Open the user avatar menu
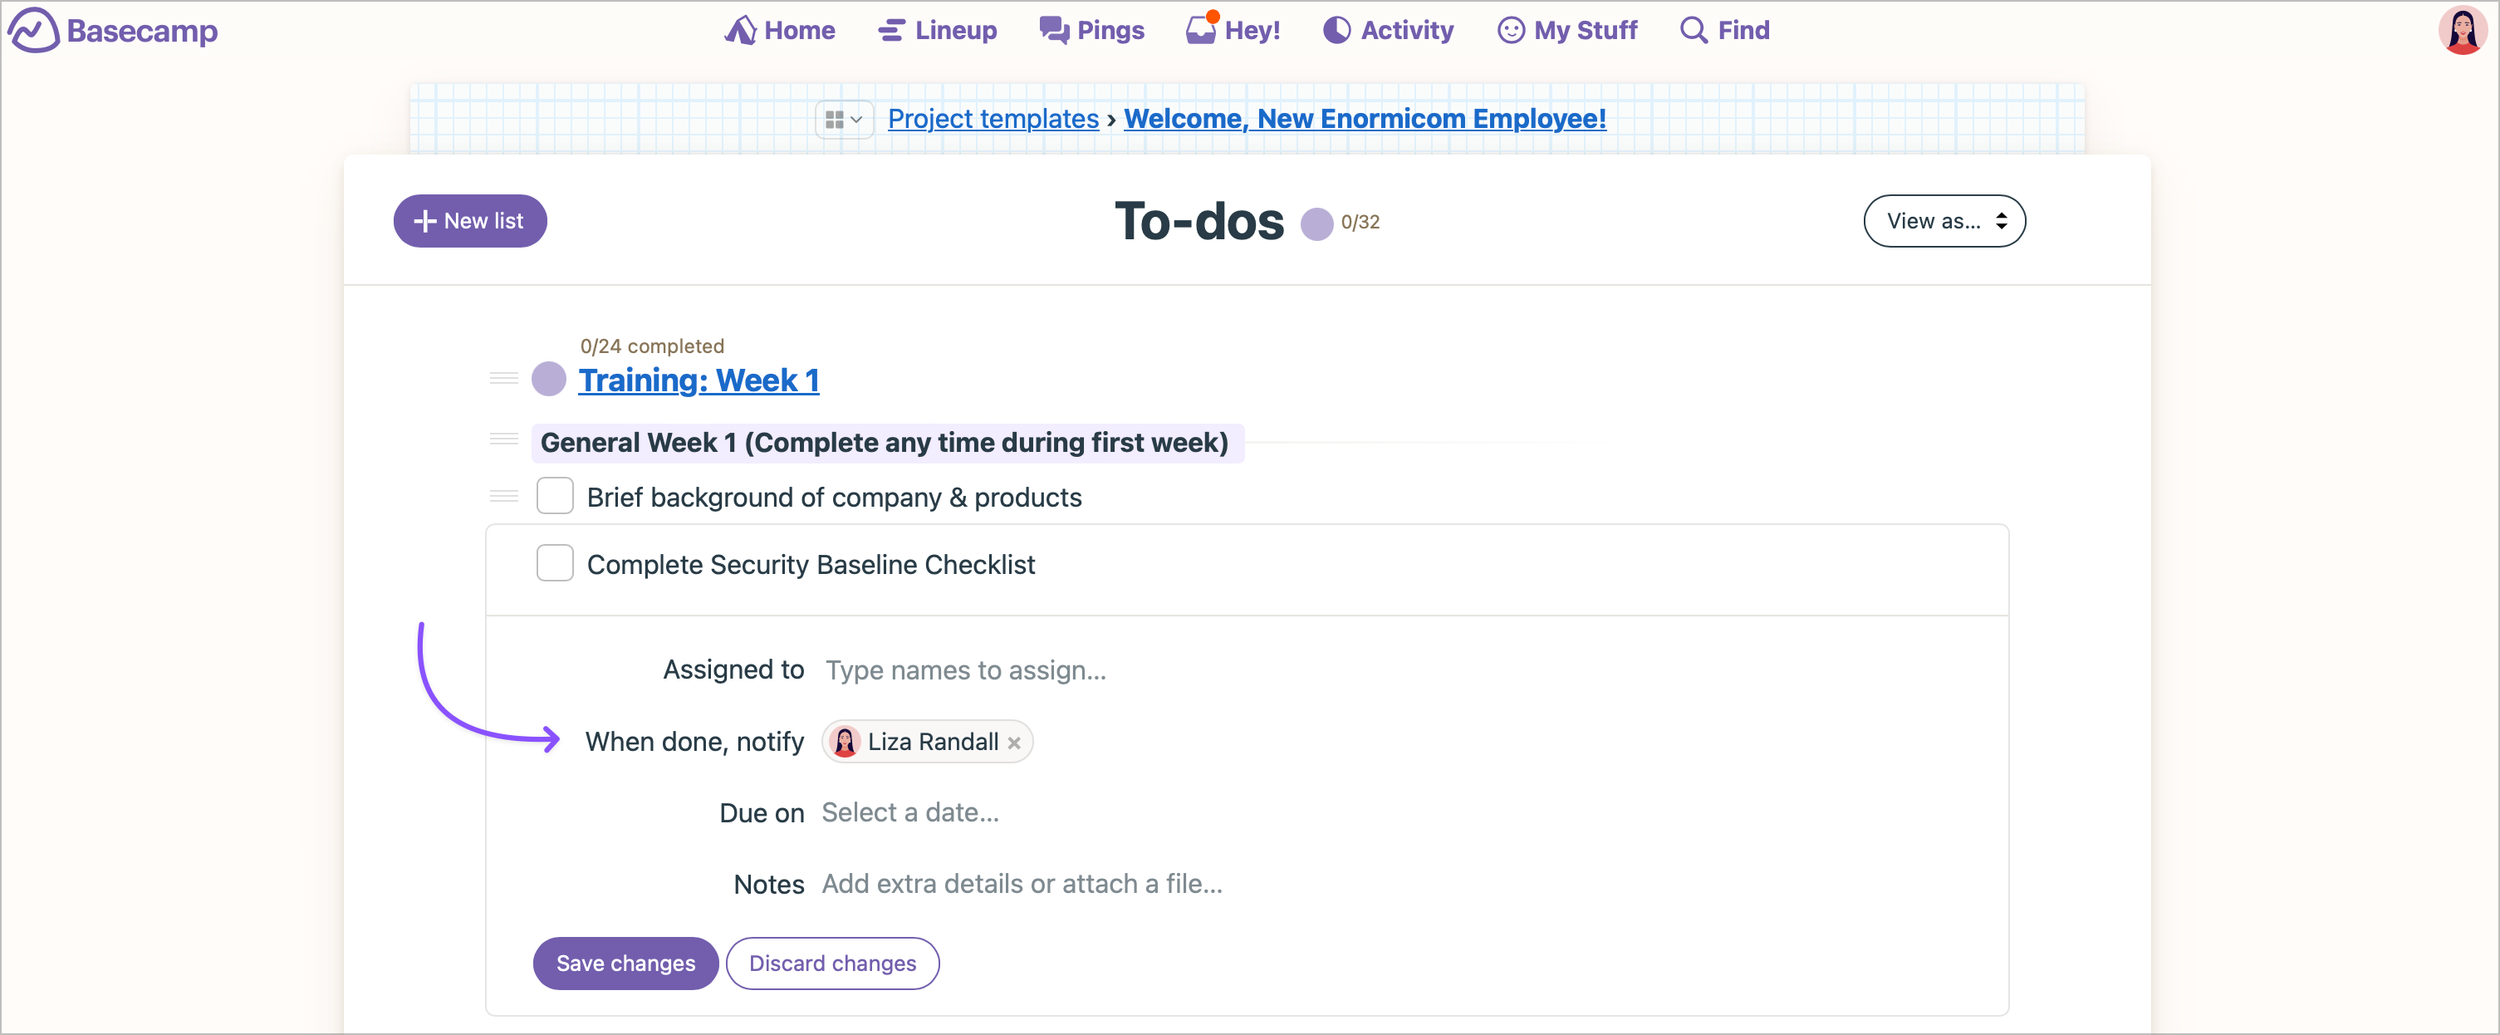 coord(2462,30)
